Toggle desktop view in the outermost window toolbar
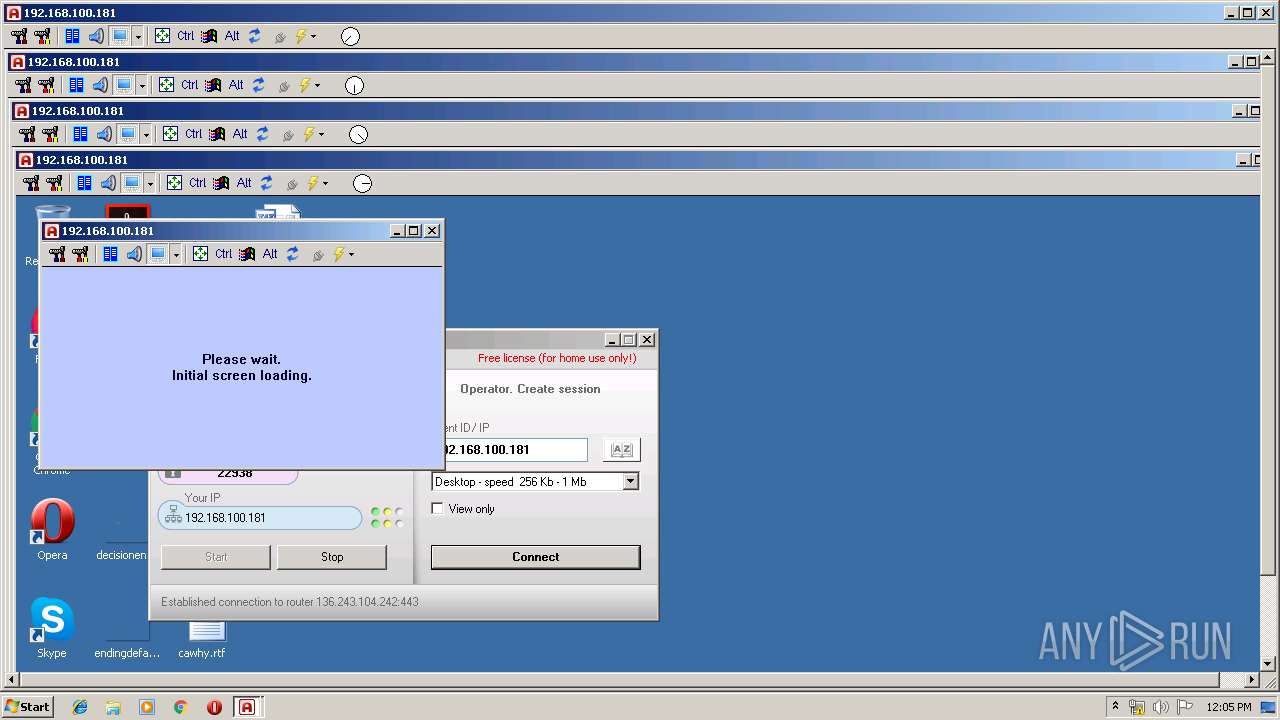 [120, 36]
